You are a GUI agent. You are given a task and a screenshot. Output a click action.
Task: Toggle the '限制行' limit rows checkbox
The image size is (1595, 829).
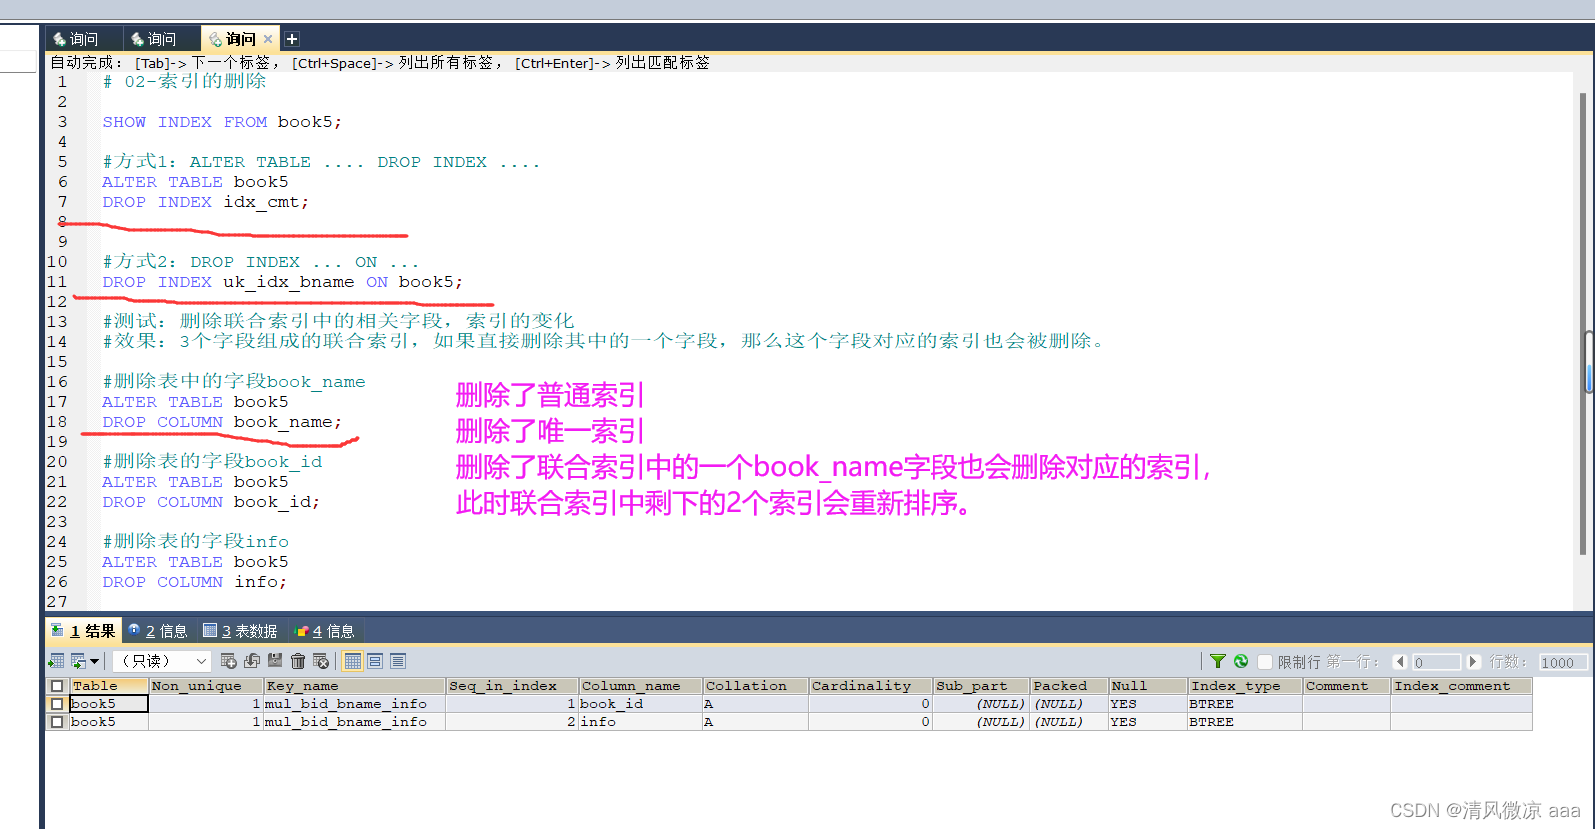(1265, 662)
